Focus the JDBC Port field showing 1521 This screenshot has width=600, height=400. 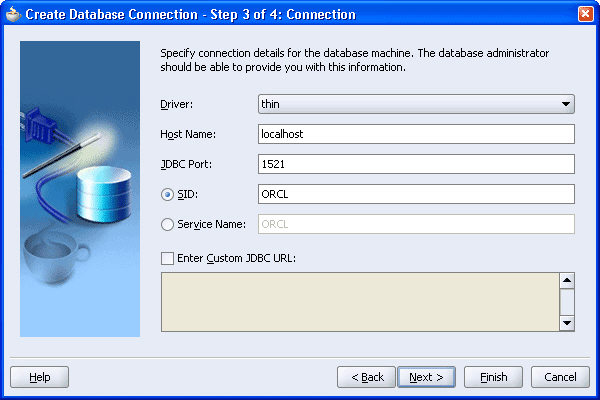(416, 164)
